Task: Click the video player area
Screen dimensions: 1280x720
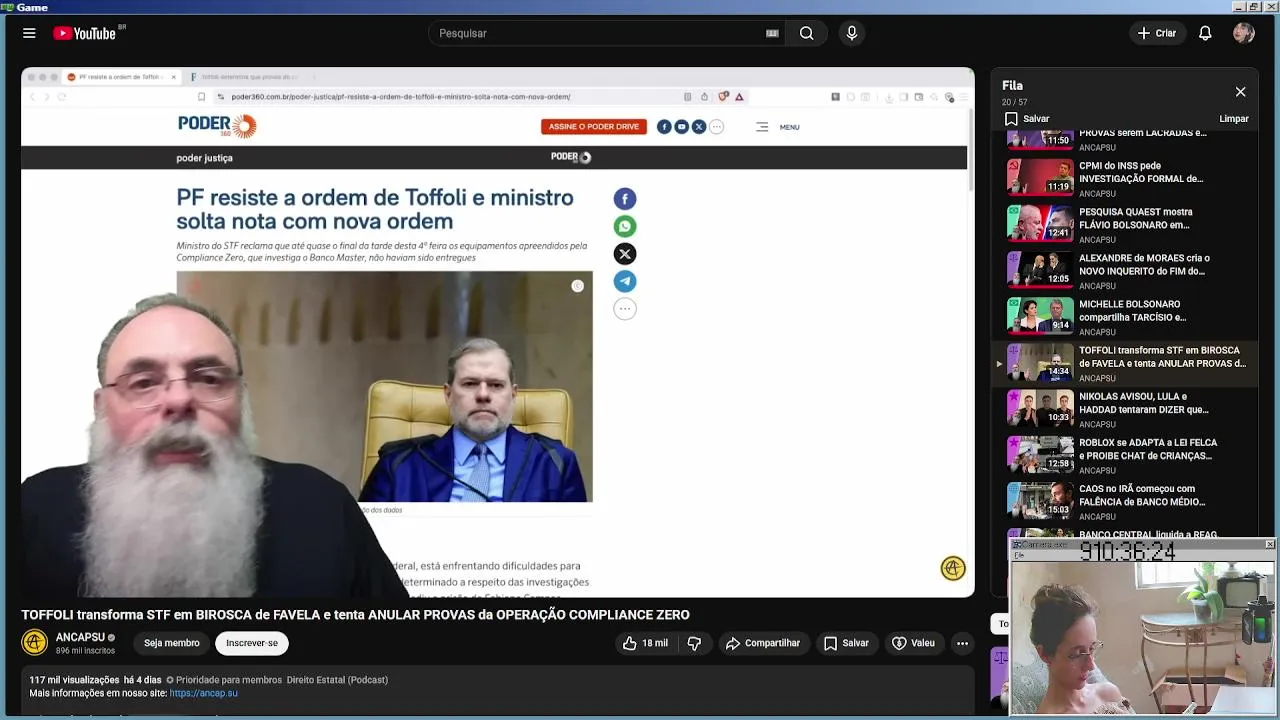Action: point(498,332)
